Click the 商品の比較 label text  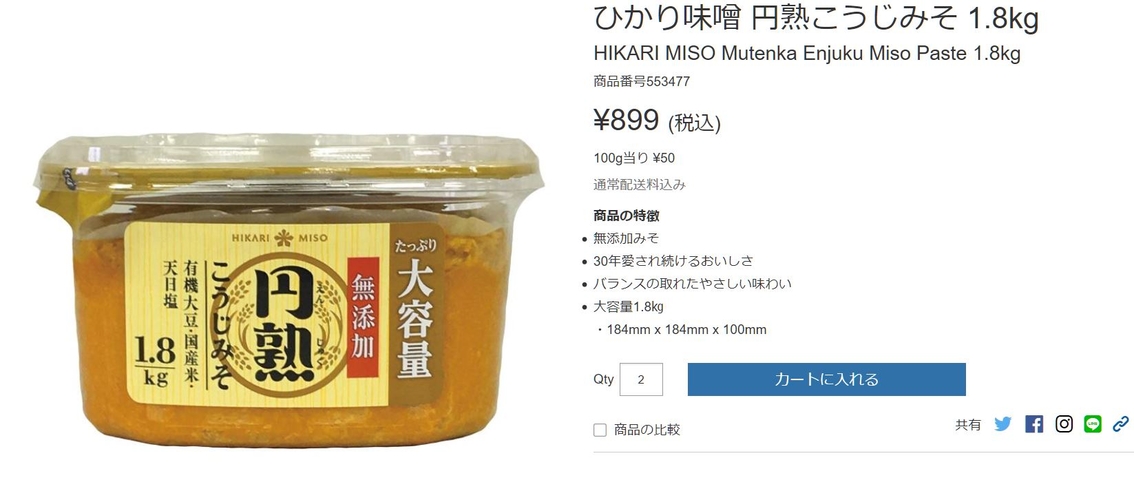[647, 430]
